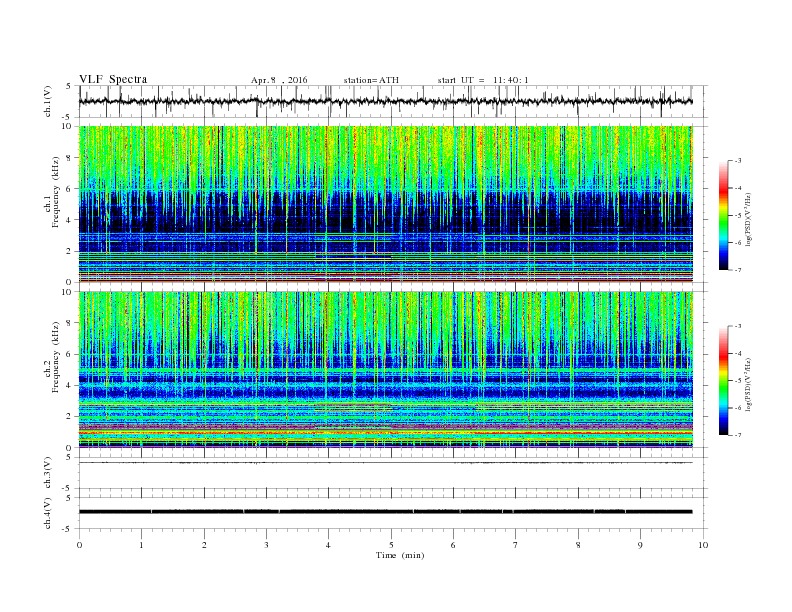The height and width of the screenshot is (612, 792).
Task: Click the 'ch.4(V)' axis label
Action: pos(48,513)
